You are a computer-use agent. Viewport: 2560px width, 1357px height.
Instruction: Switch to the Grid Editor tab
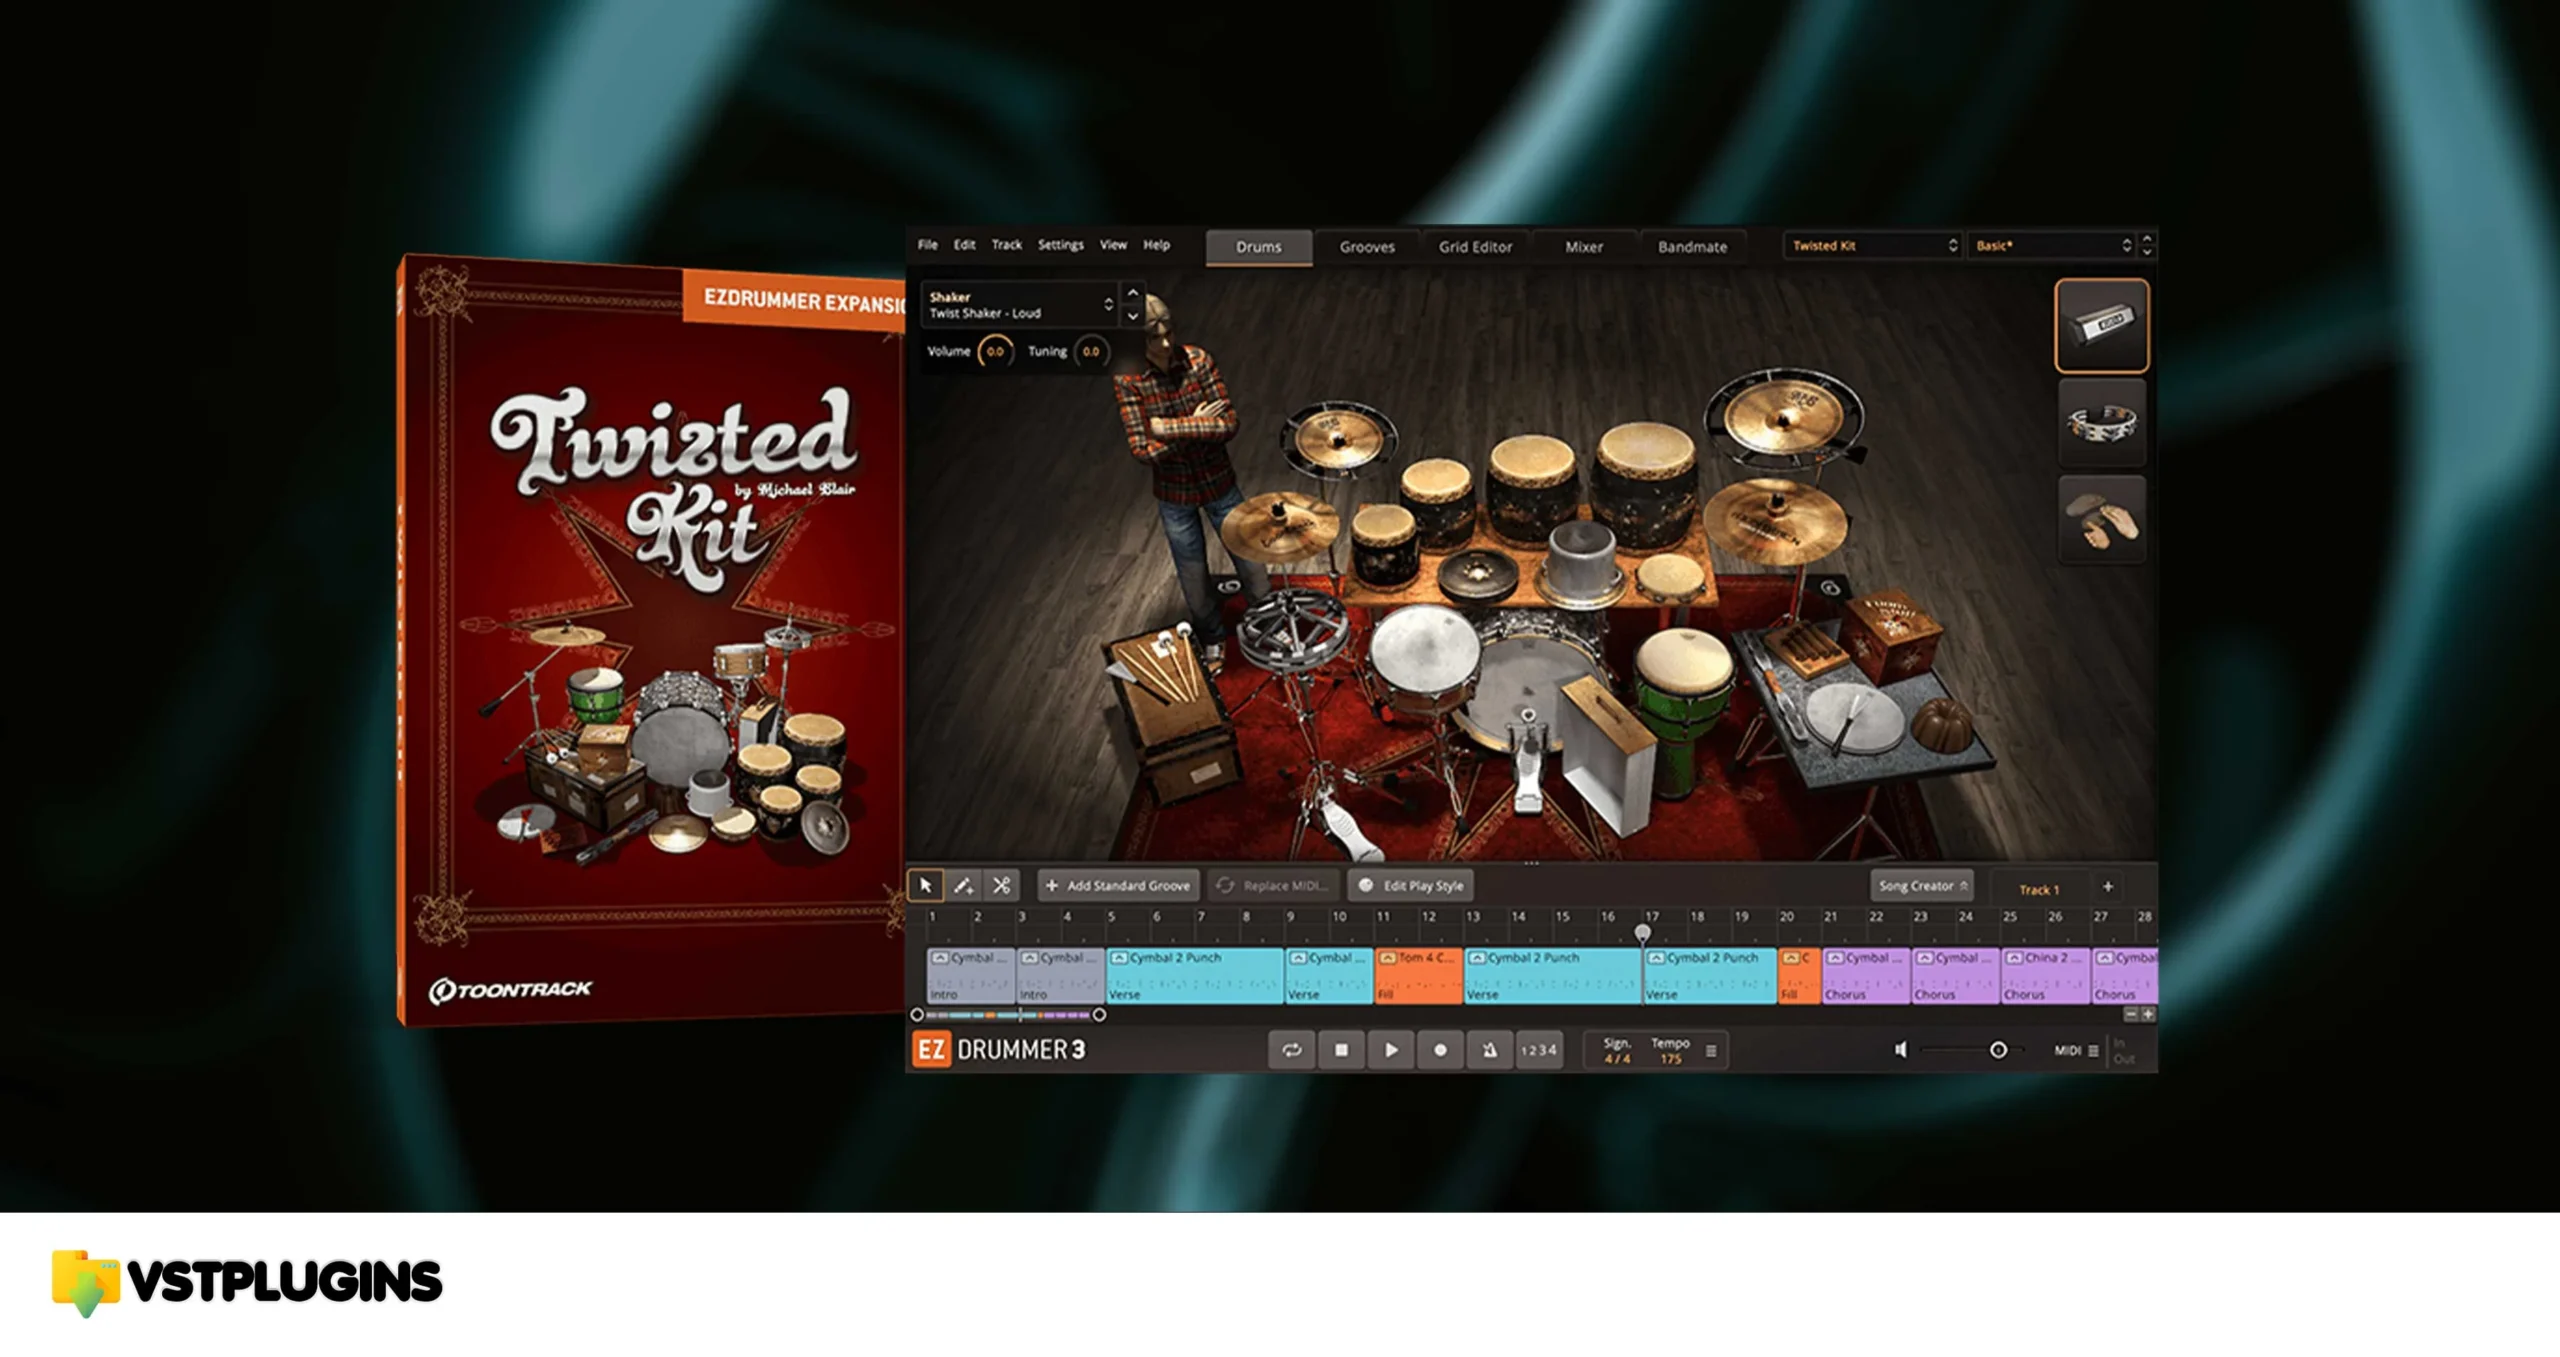click(1475, 247)
